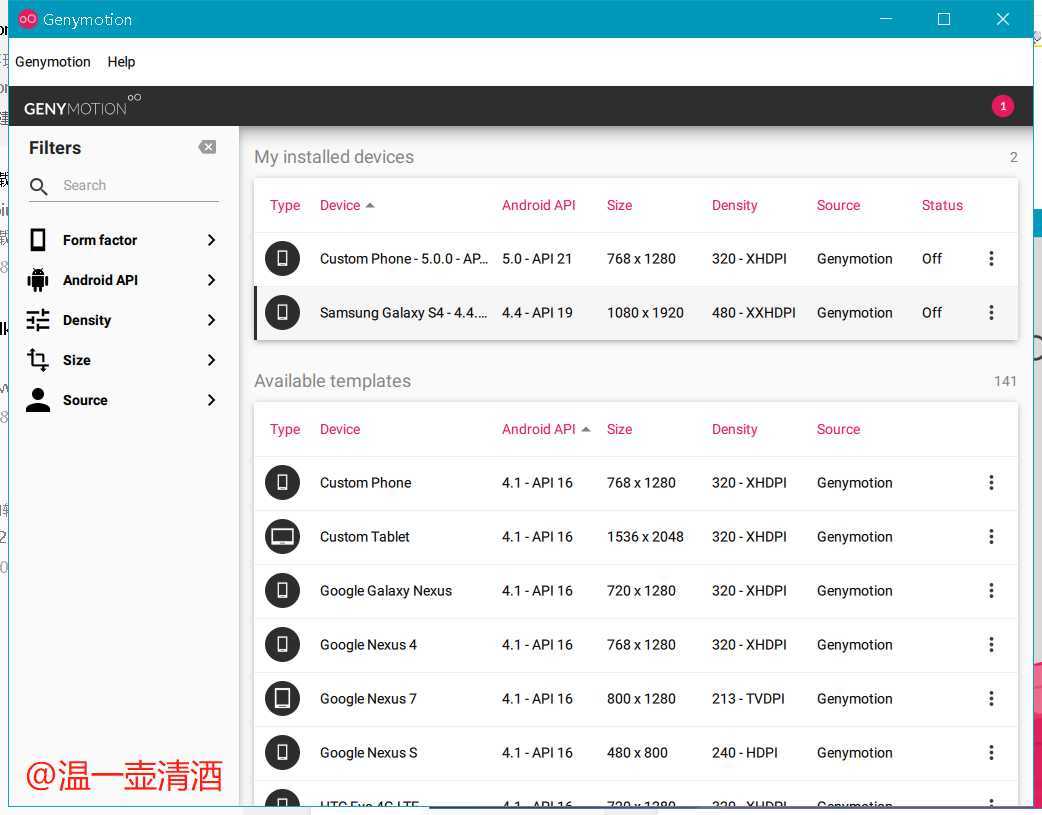Sort installed devices by Status
Screen dimensions: 1042x815
pos(942,205)
